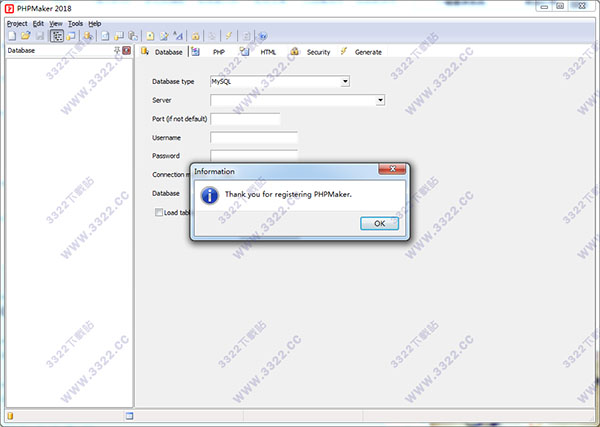Click the 'Thank you for registering PHPMaker.' message
Screen dimensions: 600x427
click(x=288, y=194)
